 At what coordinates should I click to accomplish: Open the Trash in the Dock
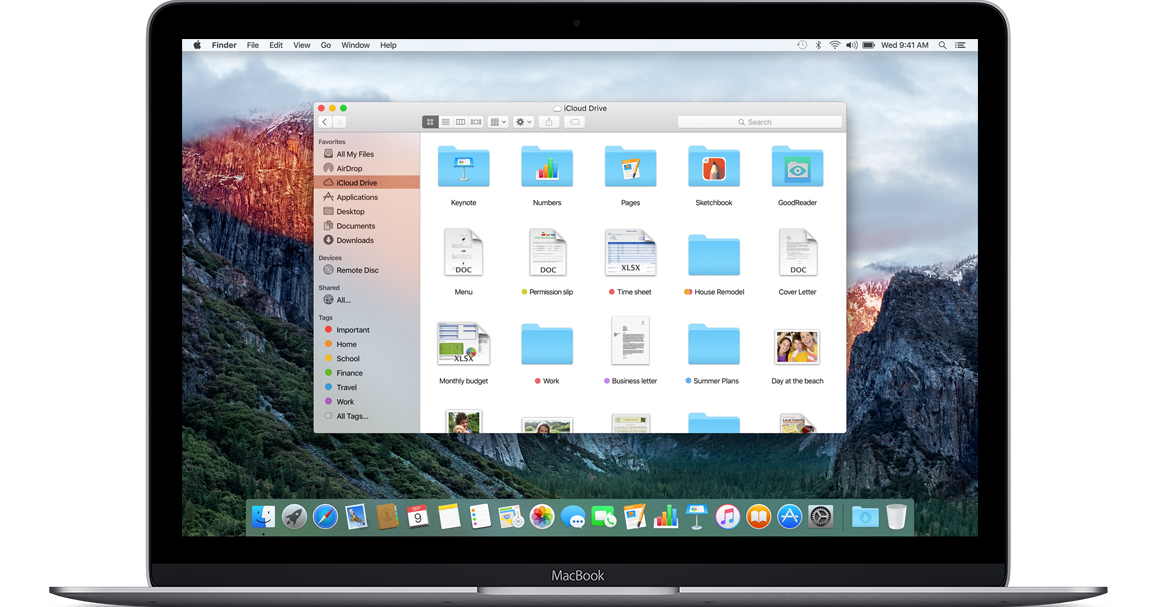pos(896,517)
